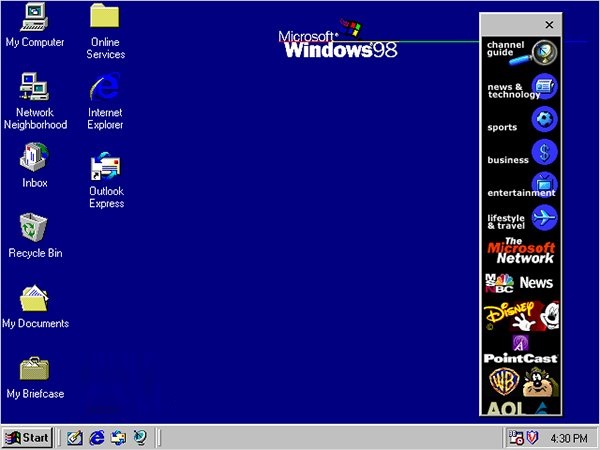Open the entertainment channel
This screenshot has width=600, height=450.
(521, 186)
